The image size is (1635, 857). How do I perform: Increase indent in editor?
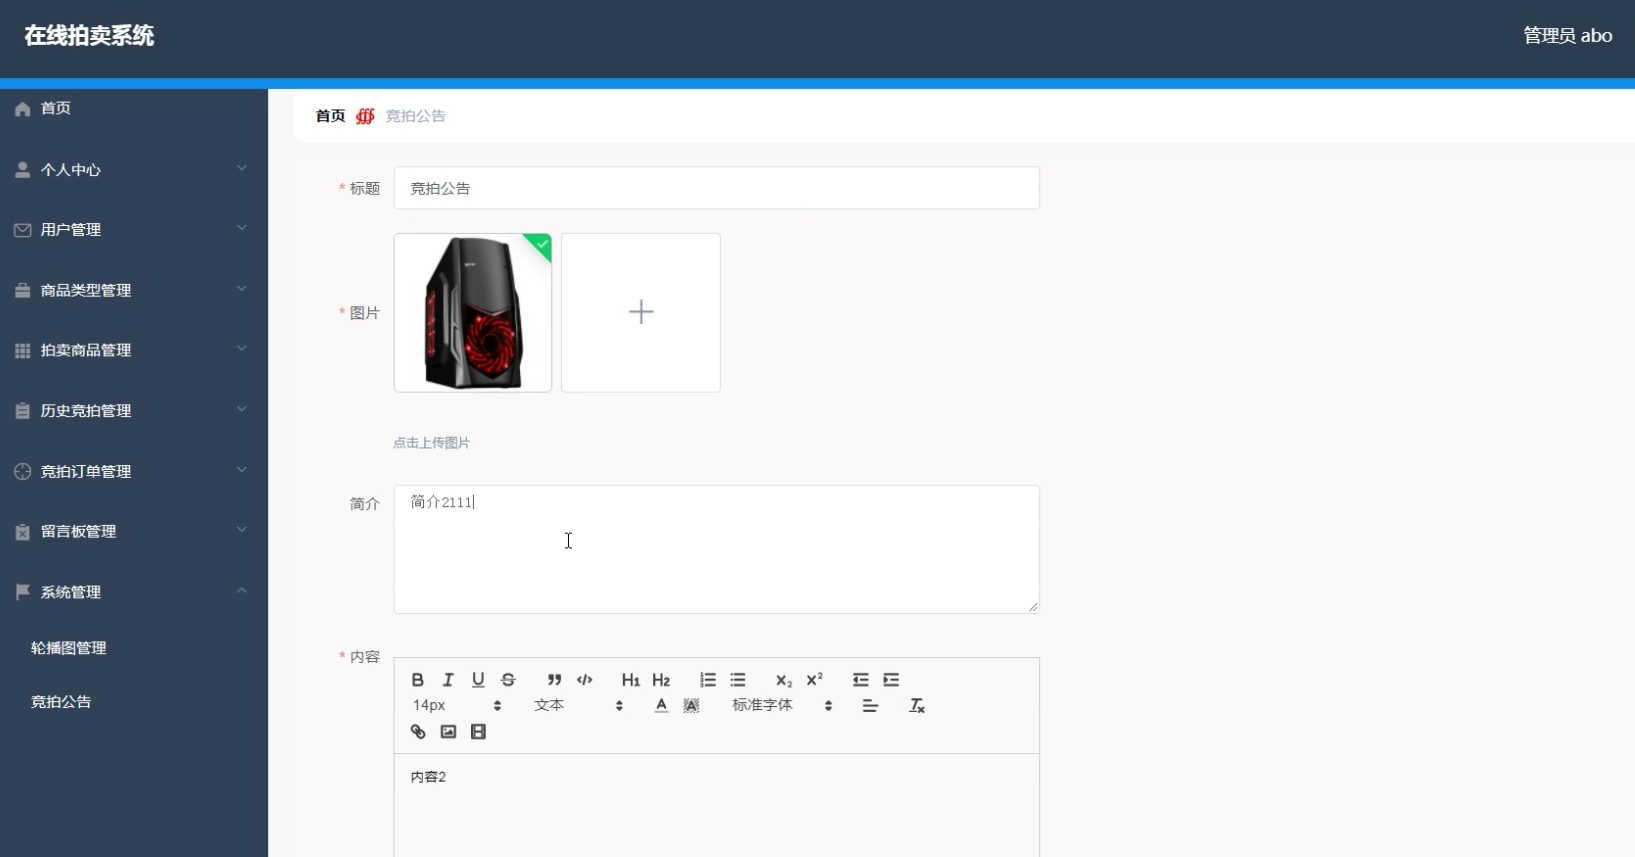pos(891,680)
